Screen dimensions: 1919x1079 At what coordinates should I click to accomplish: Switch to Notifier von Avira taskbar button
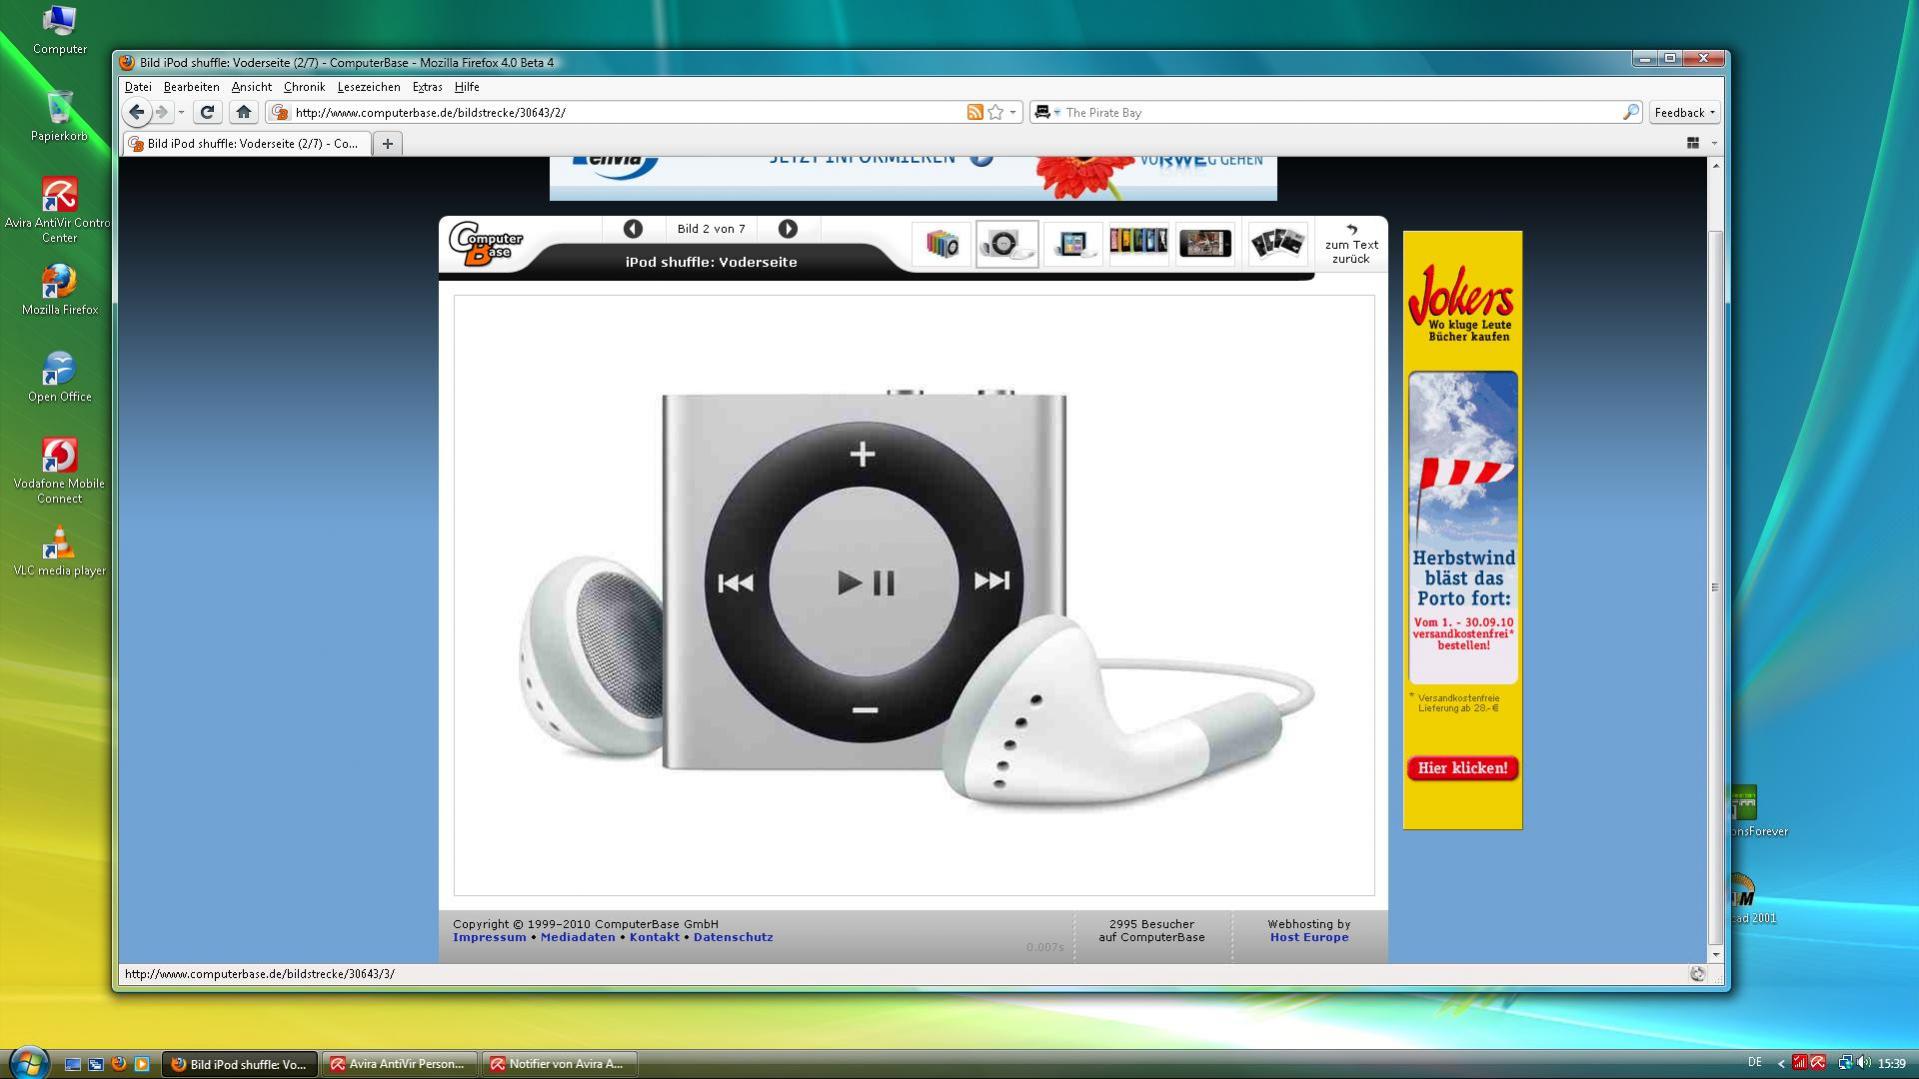point(559,1064)
